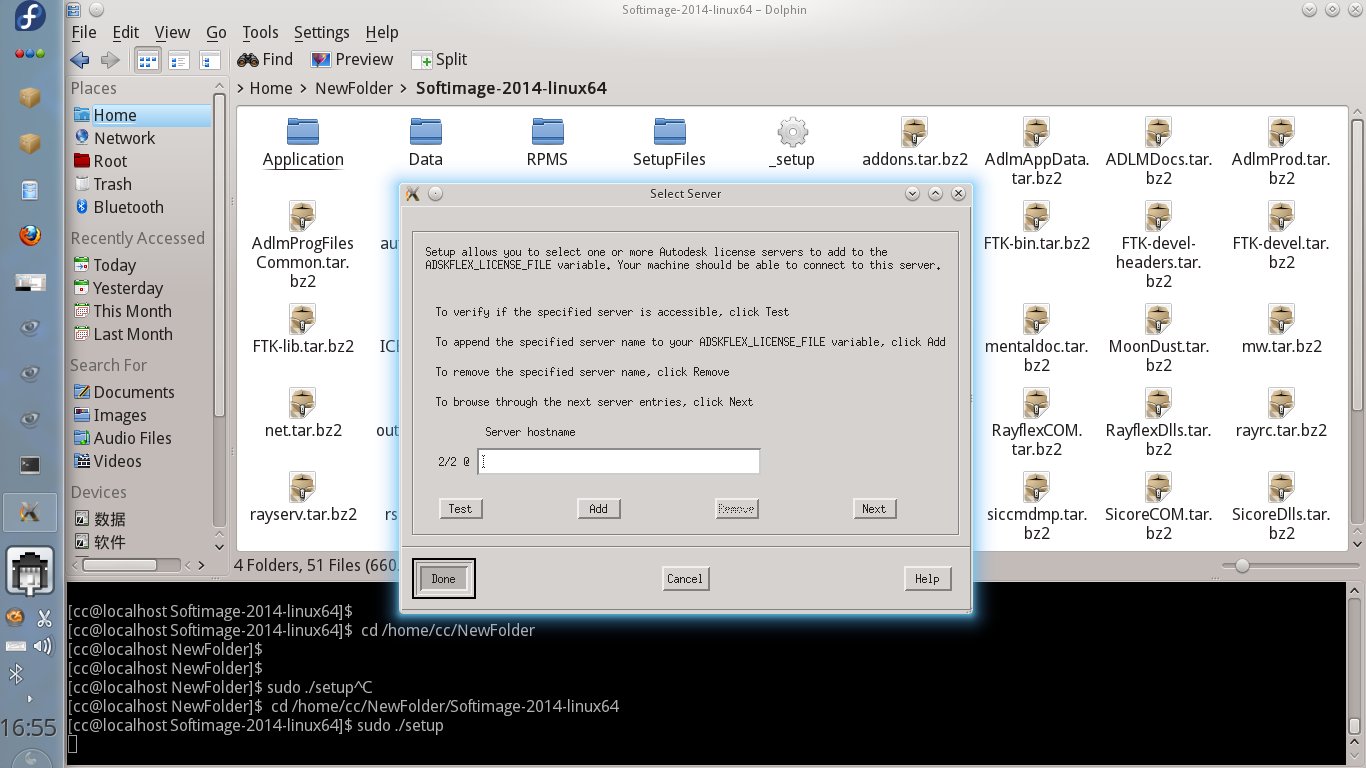Select the SetupFiles folder icon
This screenshot has width=1366, height=768.
point(669,131)
